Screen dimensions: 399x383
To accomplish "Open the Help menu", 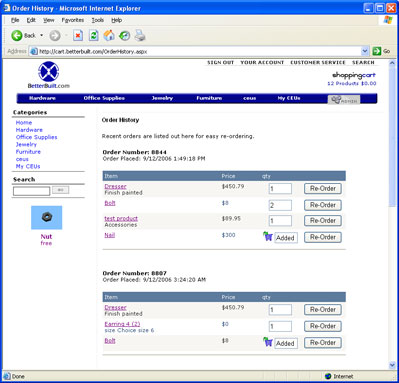I will tap(116, 20).
